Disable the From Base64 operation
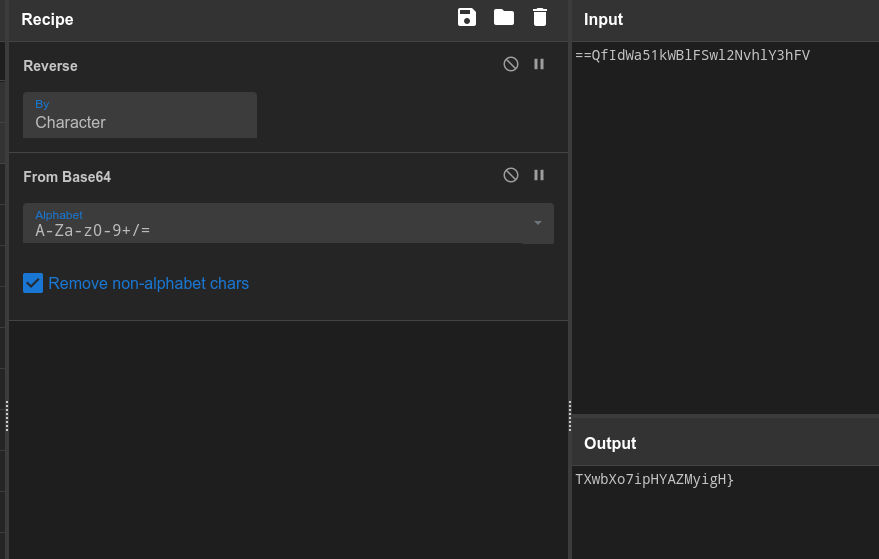The height and width of the screenshot is (559, 879). [511, 175]
